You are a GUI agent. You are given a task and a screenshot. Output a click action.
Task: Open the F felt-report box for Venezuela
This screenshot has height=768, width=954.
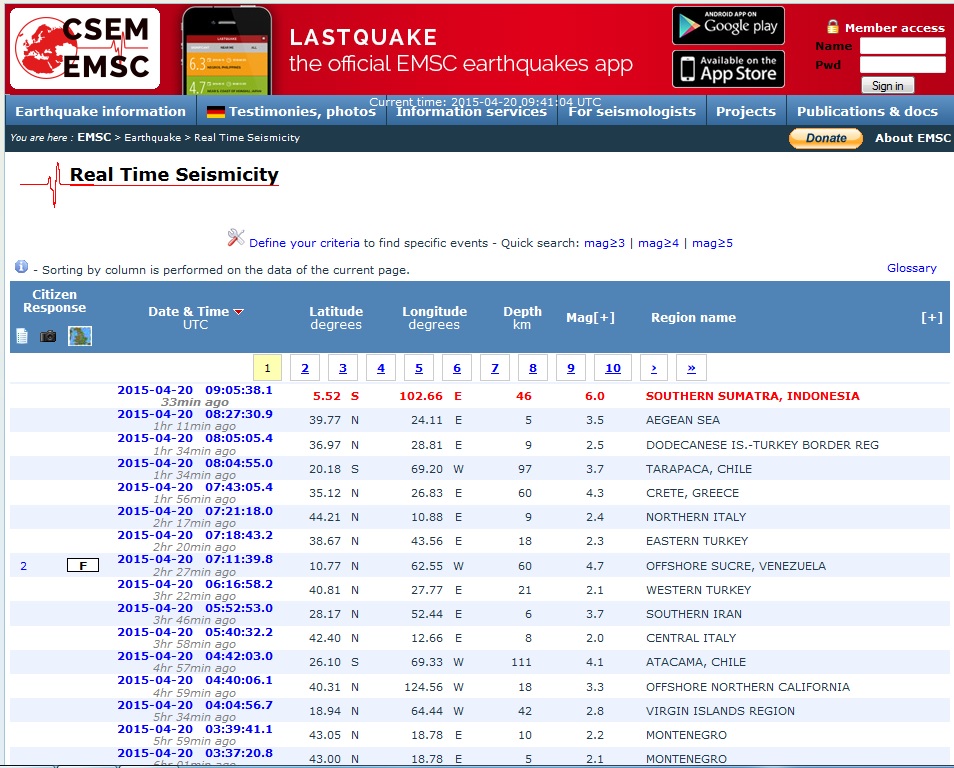(x=83, y=566)
